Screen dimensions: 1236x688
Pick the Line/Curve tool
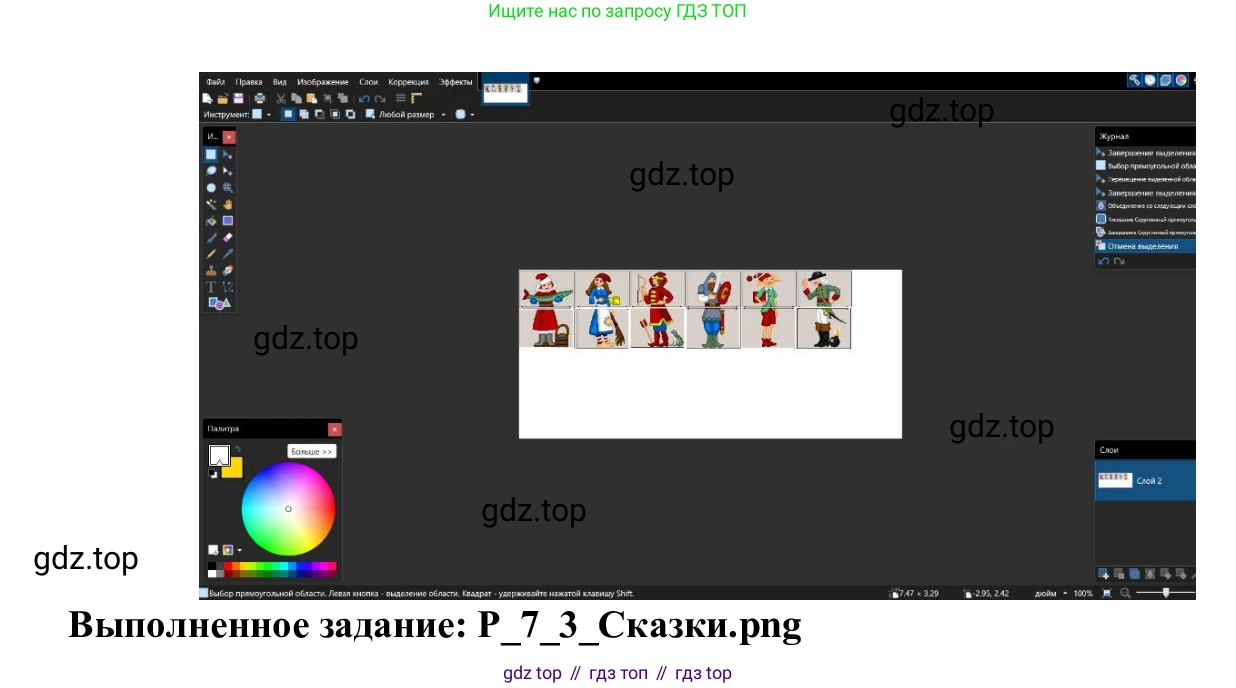(x=228, y=287)
